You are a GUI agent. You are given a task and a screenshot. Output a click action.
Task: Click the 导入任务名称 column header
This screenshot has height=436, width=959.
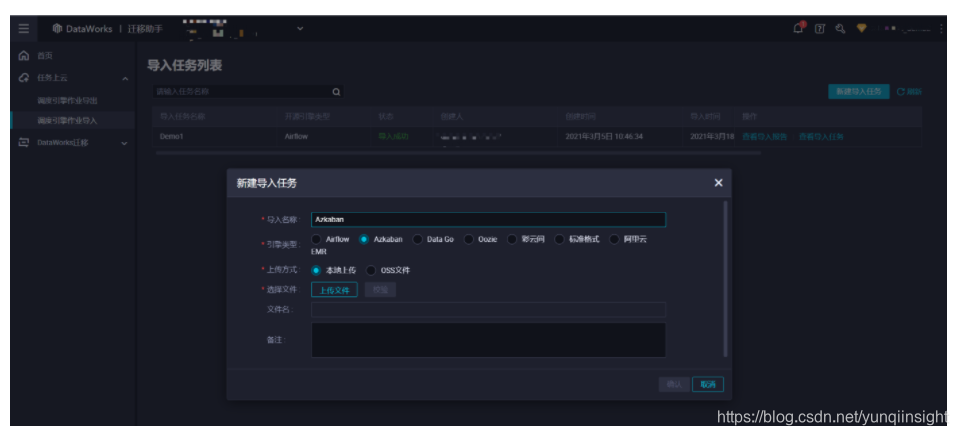[182, 116]
